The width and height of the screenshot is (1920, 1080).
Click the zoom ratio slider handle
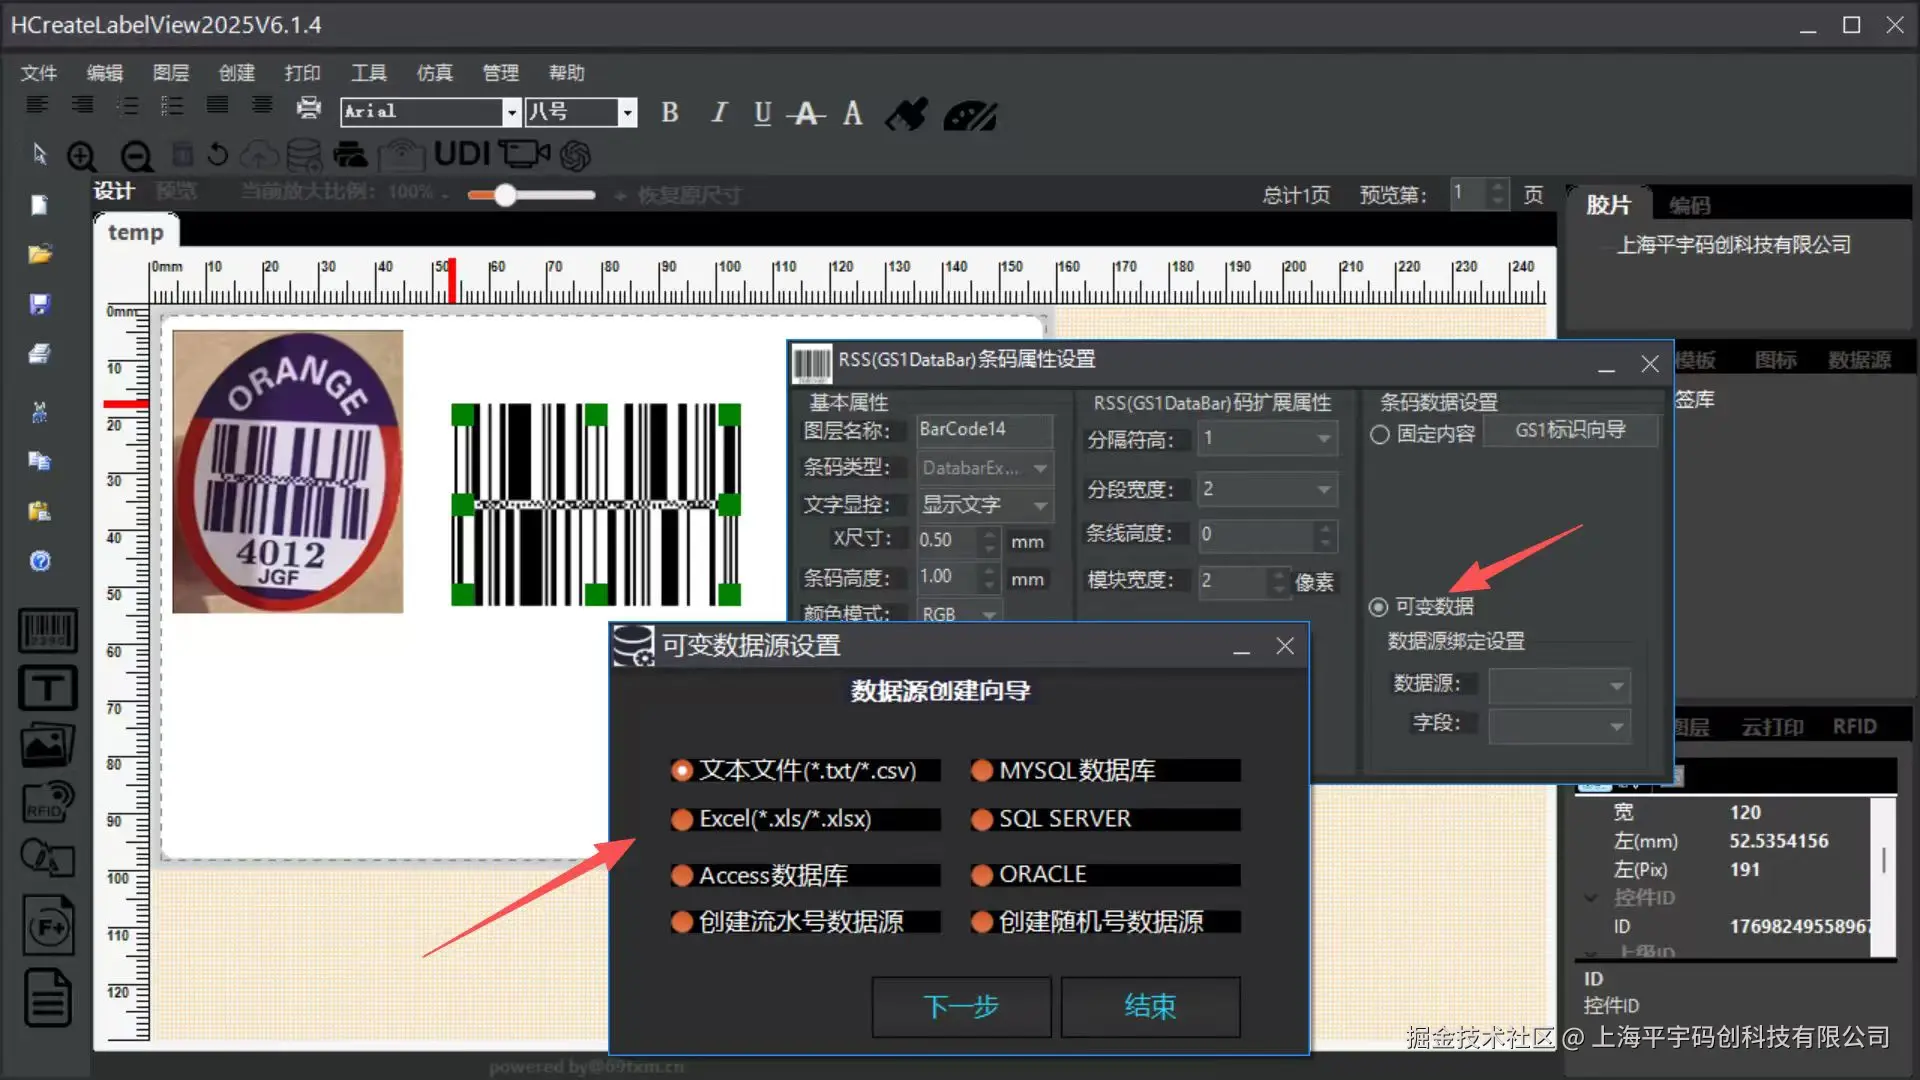[505, 195]
